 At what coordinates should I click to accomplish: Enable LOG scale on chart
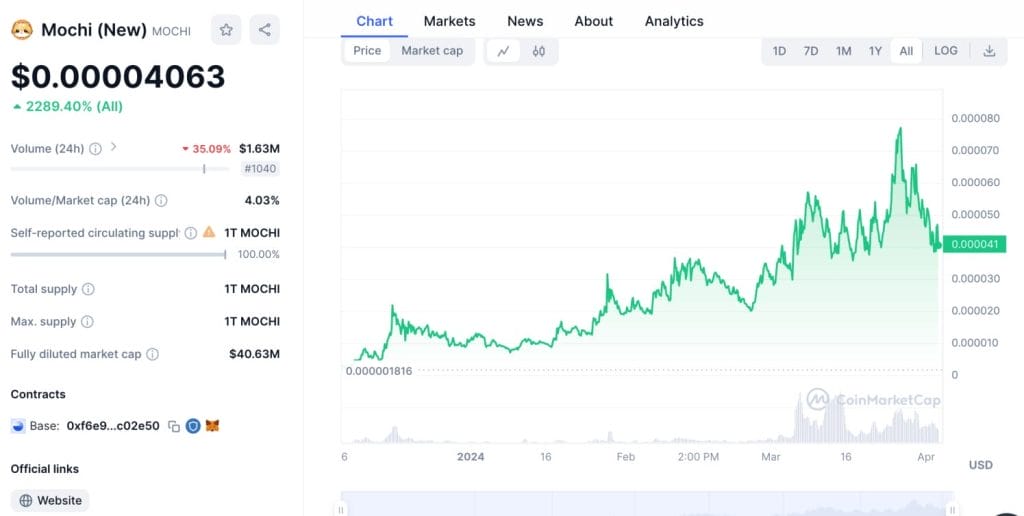click(945, 51)
